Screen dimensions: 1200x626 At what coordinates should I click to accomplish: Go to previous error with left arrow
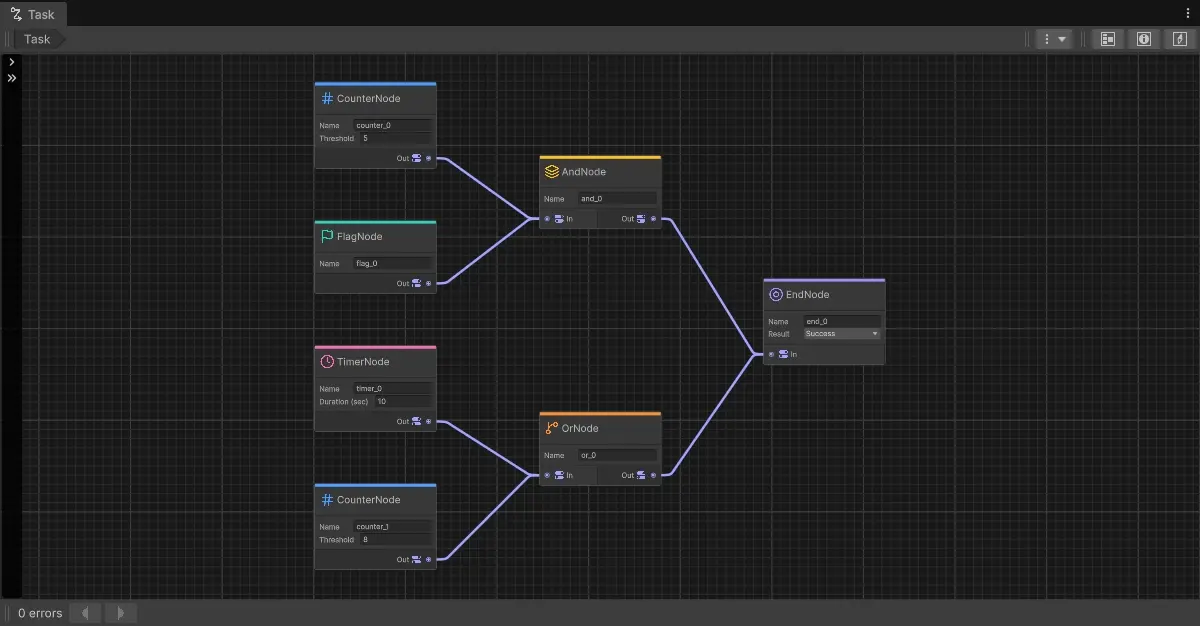(85, 613)
